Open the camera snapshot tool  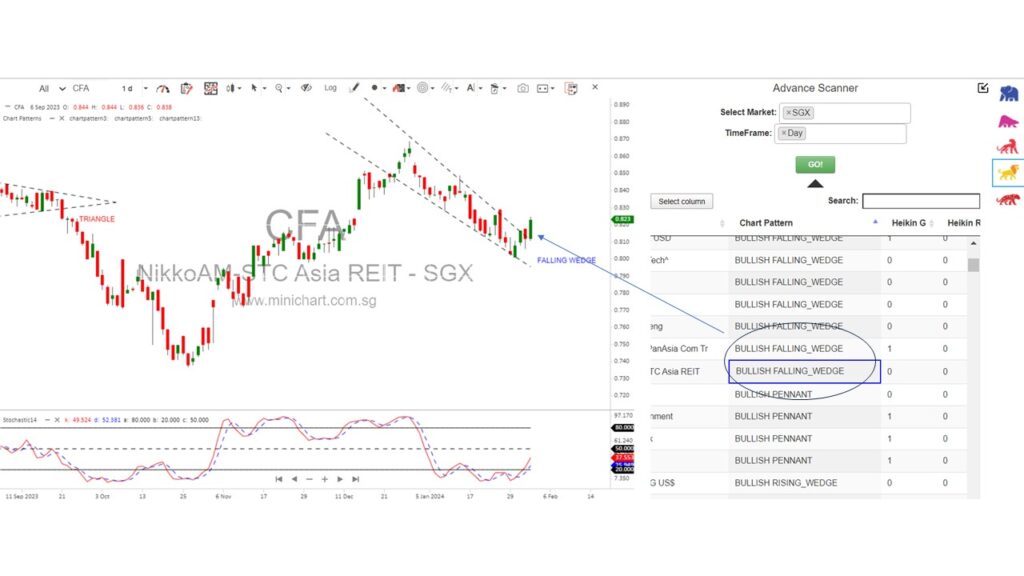[522, 88]
